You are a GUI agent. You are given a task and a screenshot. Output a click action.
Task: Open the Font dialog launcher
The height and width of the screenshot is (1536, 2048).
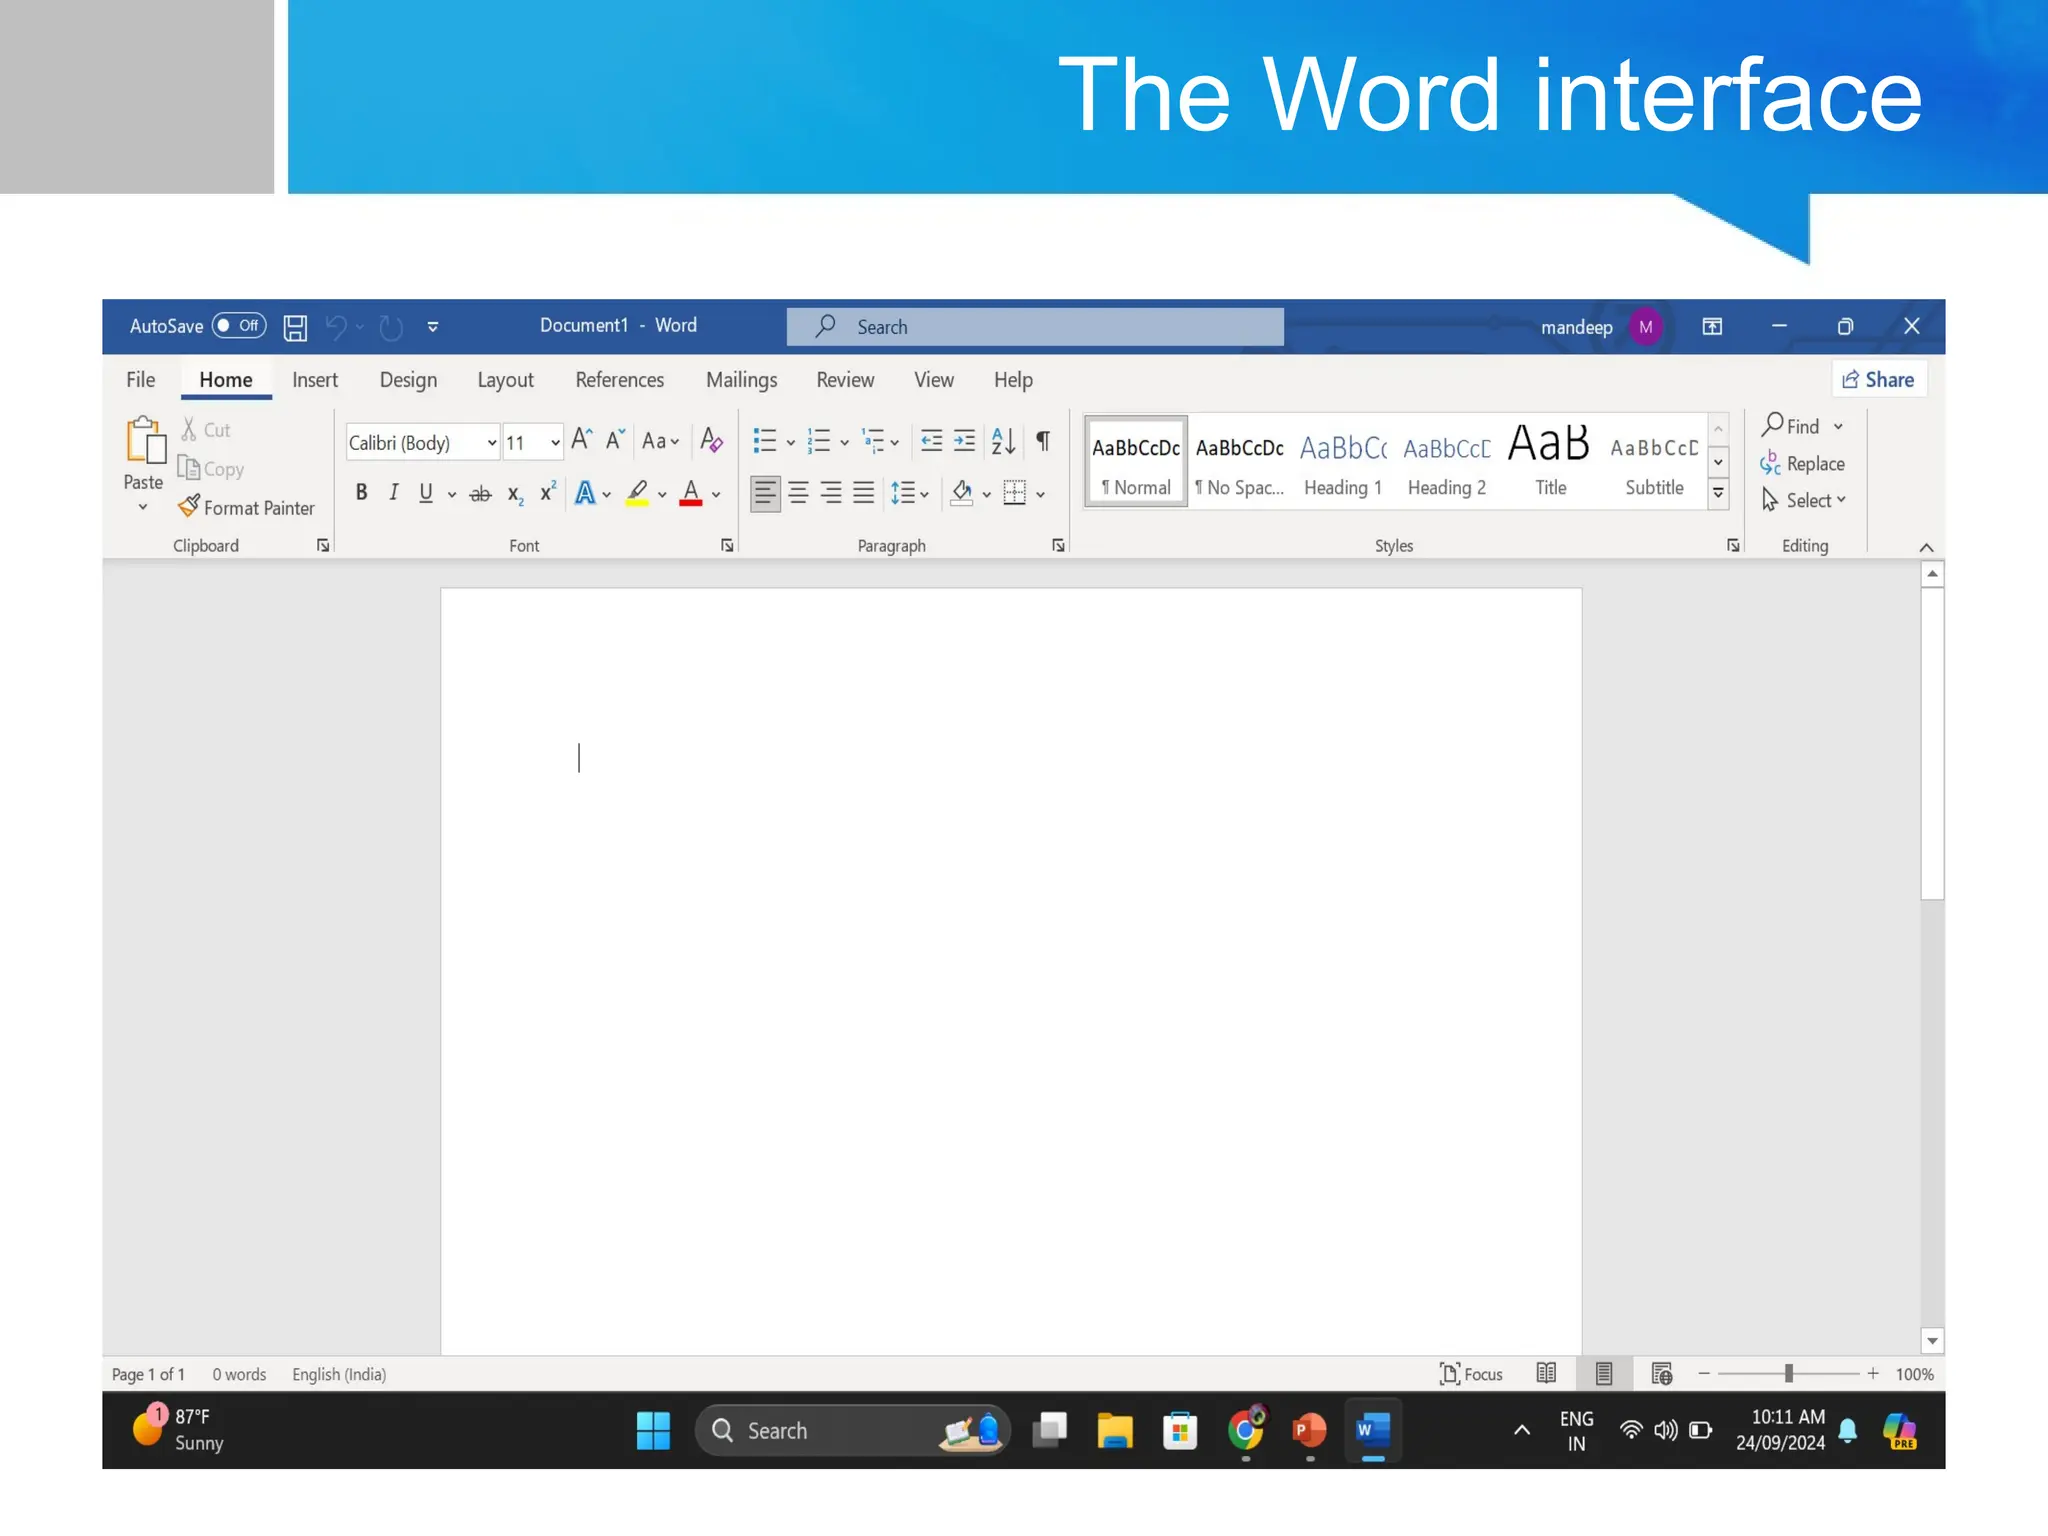point(727,545)
